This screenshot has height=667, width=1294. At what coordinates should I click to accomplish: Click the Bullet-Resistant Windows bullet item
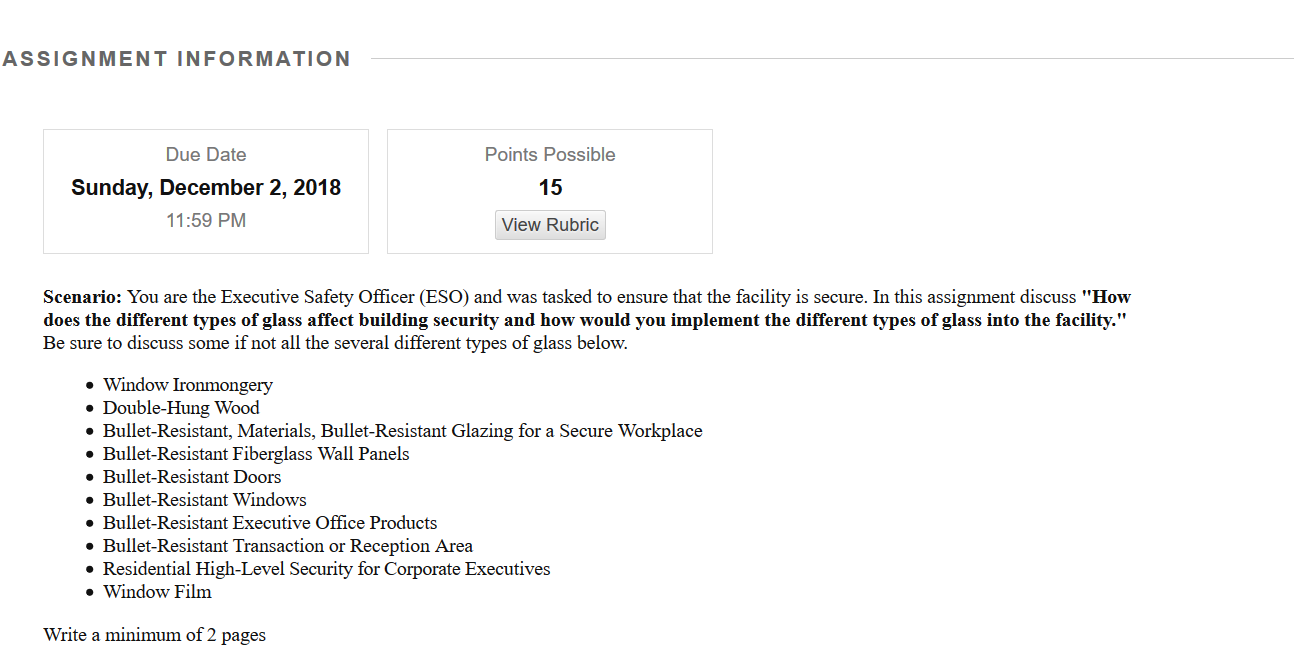(205, 500)
